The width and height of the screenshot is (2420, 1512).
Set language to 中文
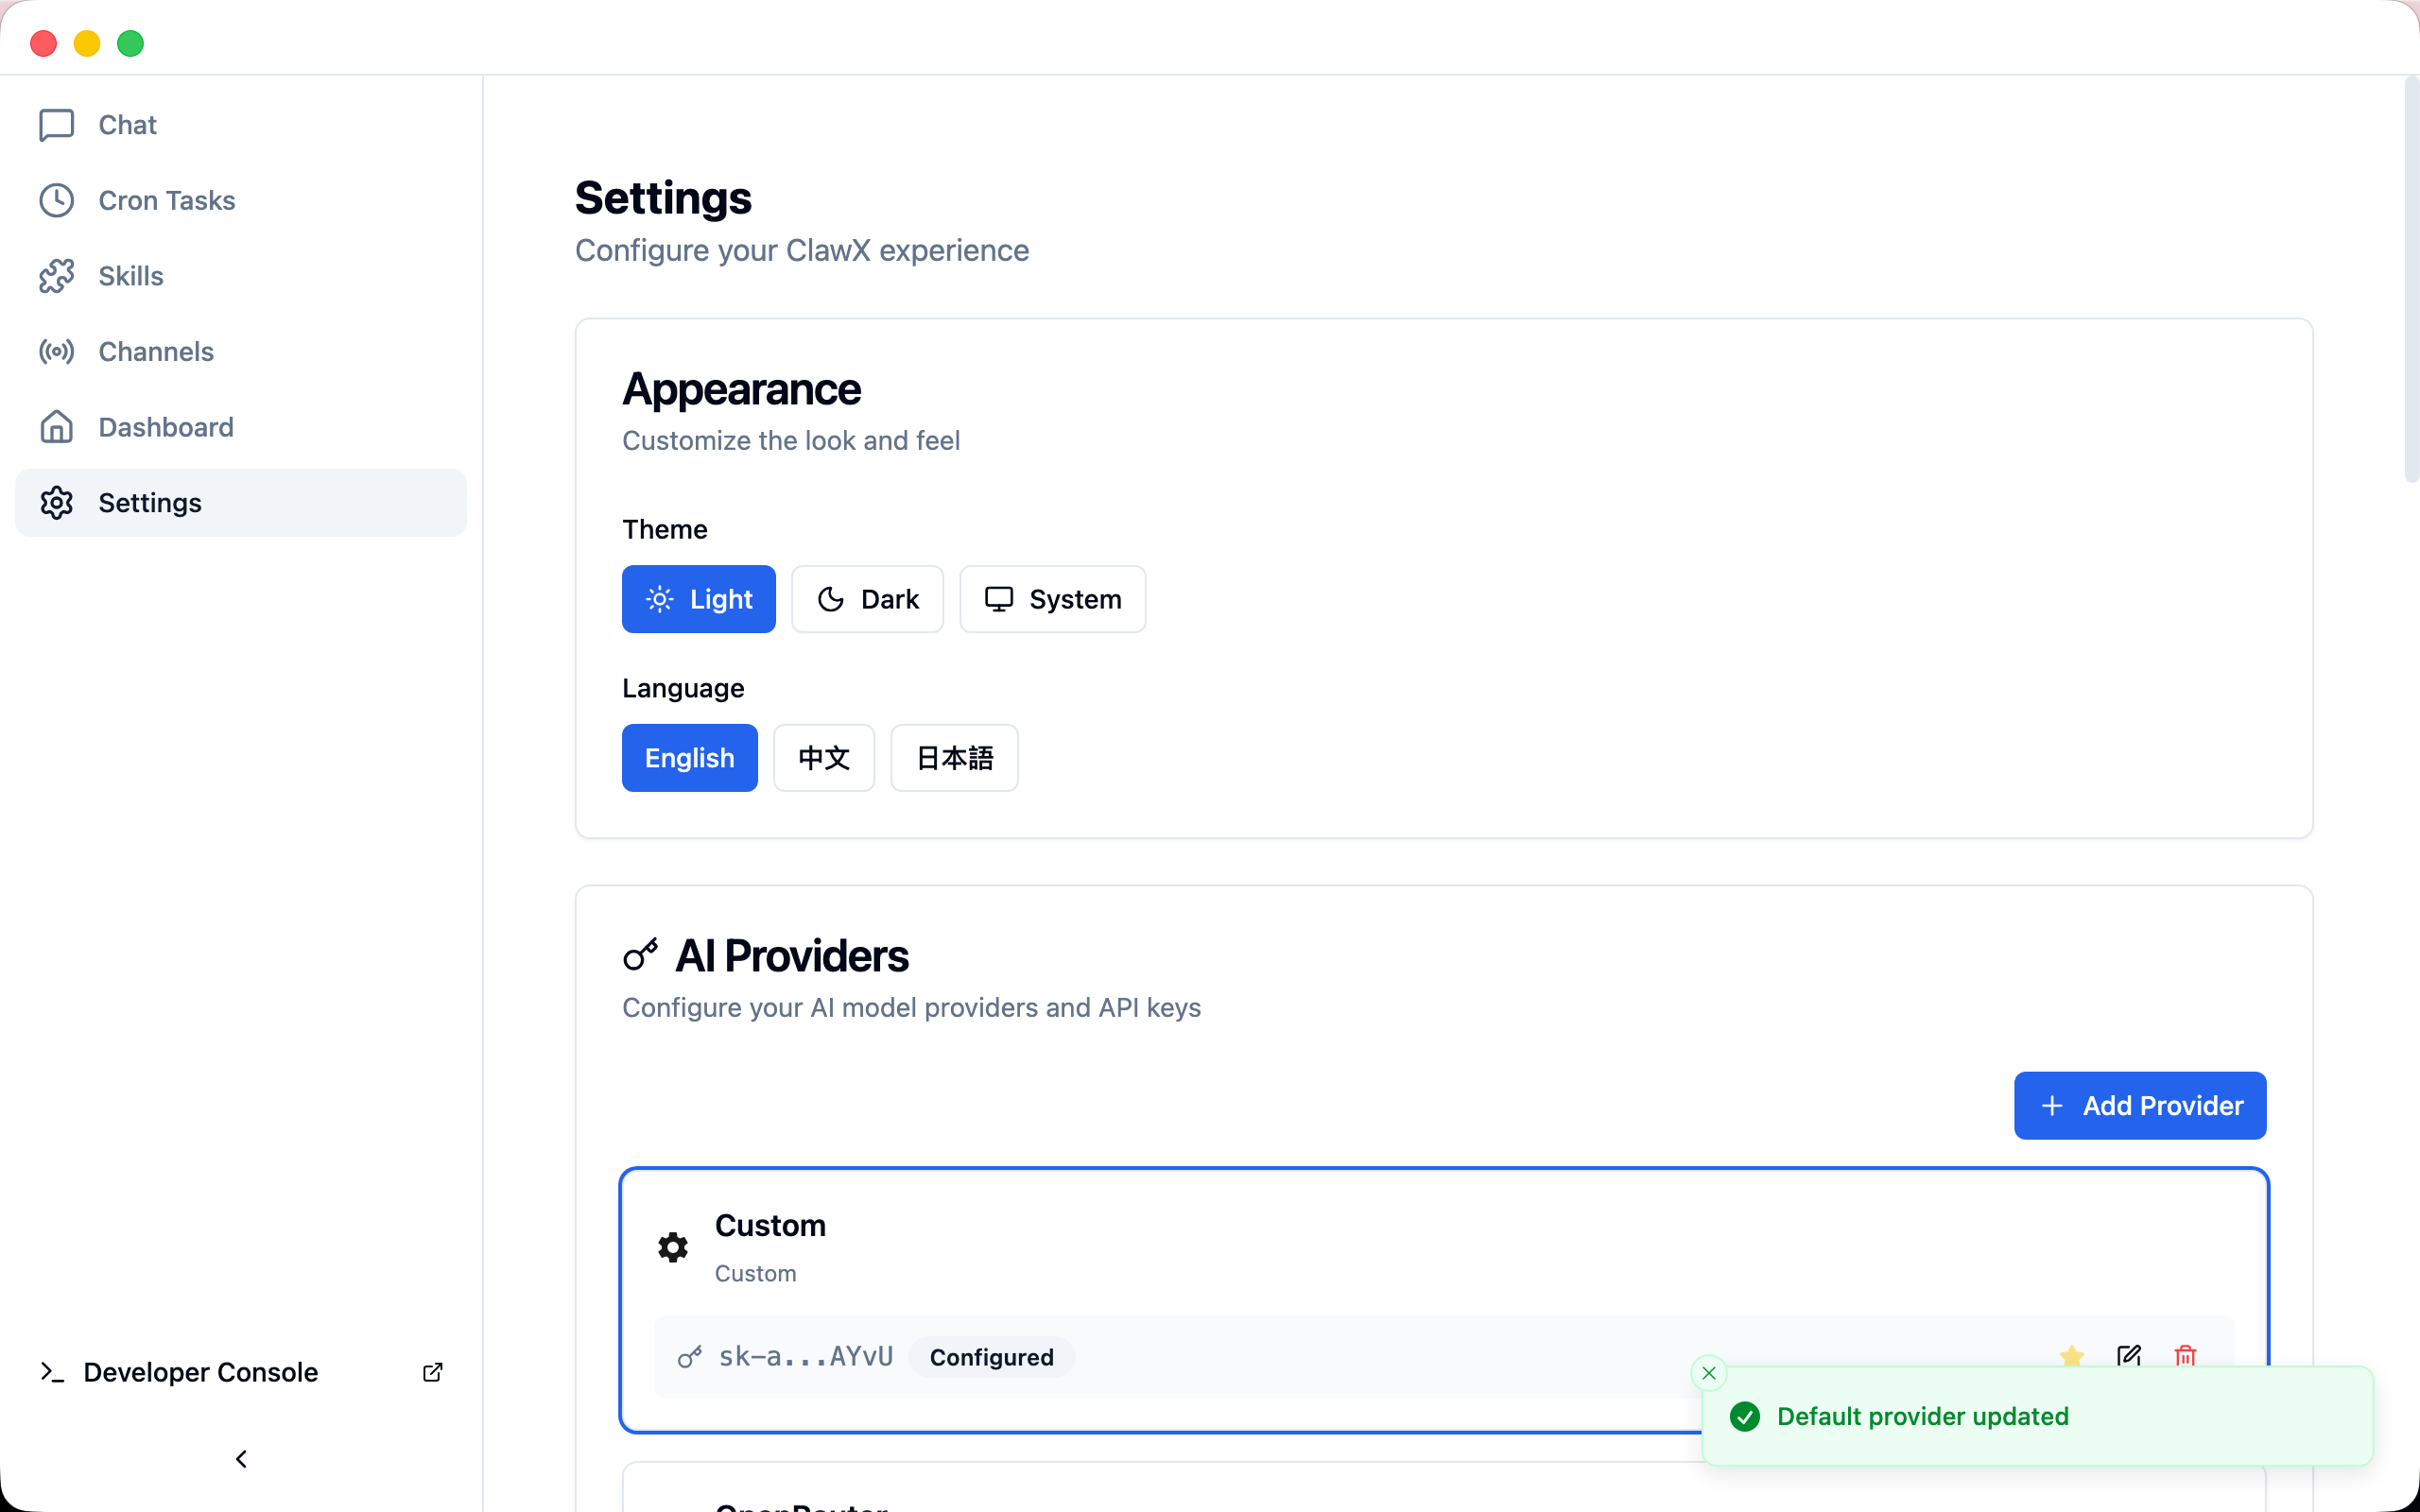pos(823,758)
